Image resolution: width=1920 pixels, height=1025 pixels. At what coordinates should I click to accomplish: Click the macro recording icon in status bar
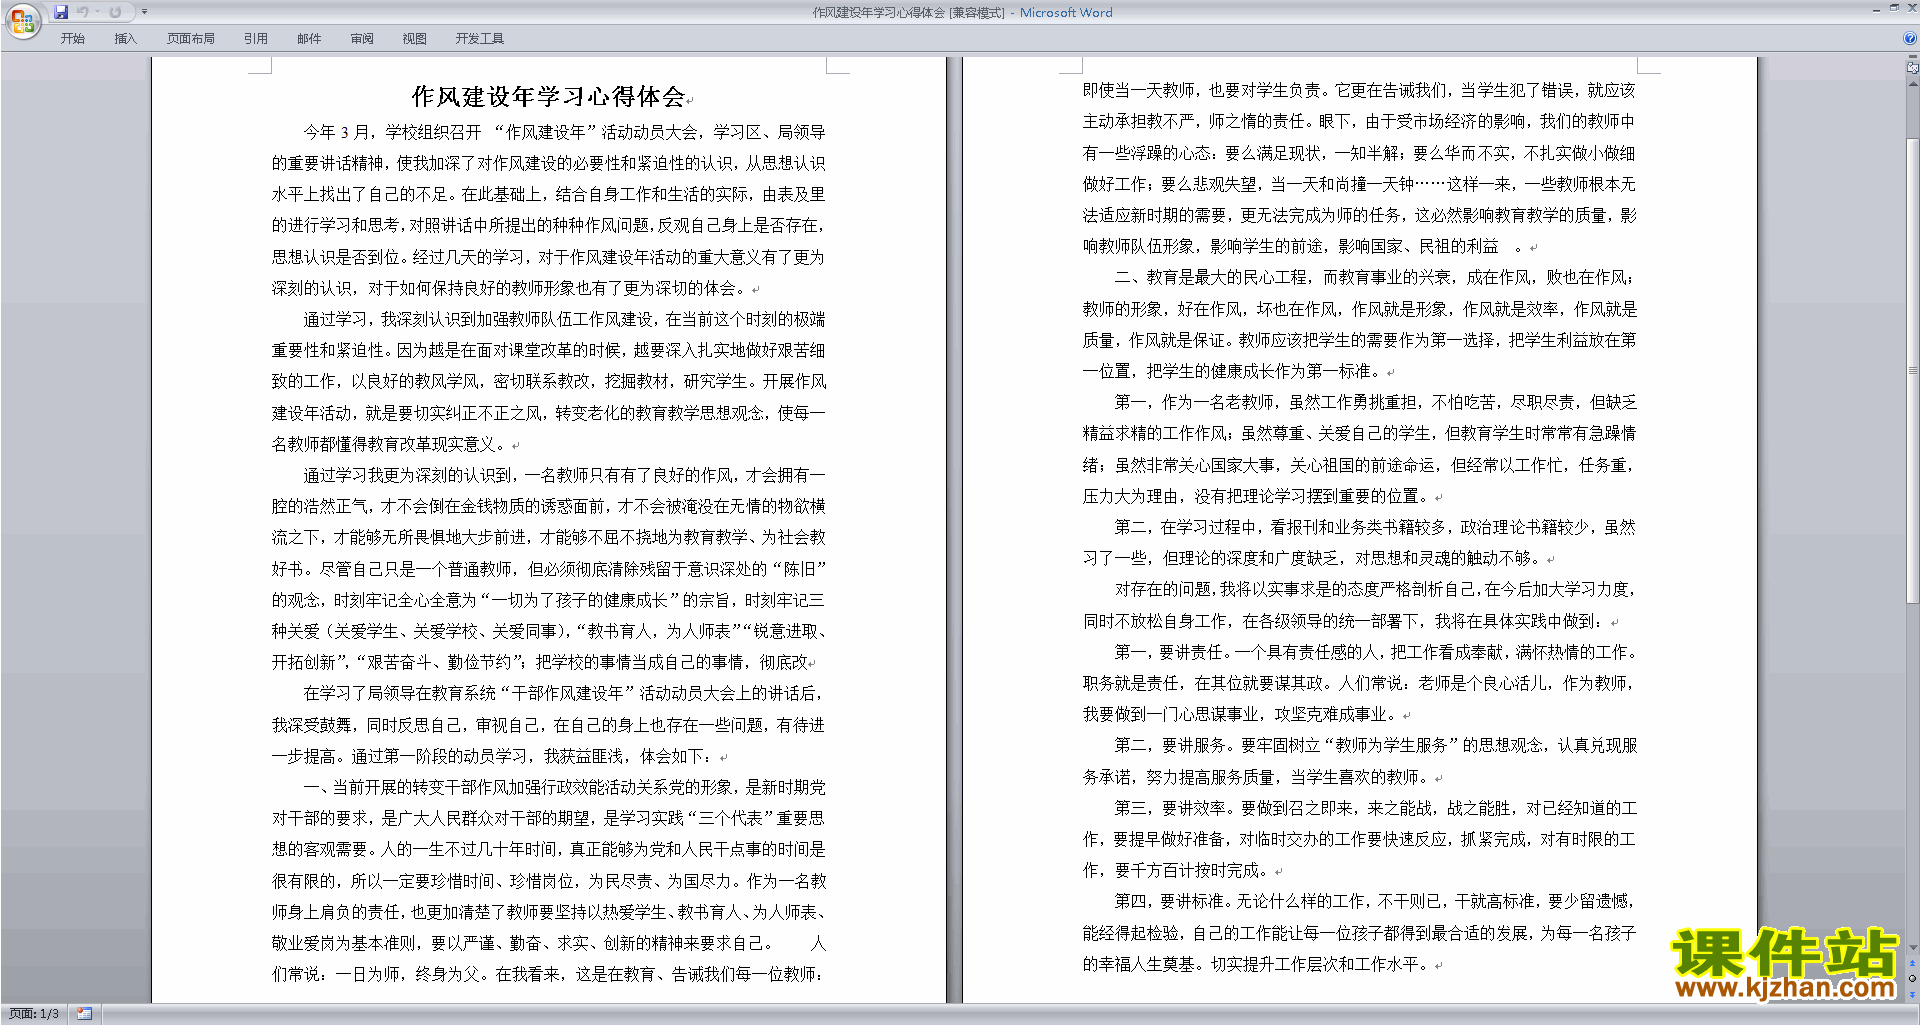click(85, 1014)
